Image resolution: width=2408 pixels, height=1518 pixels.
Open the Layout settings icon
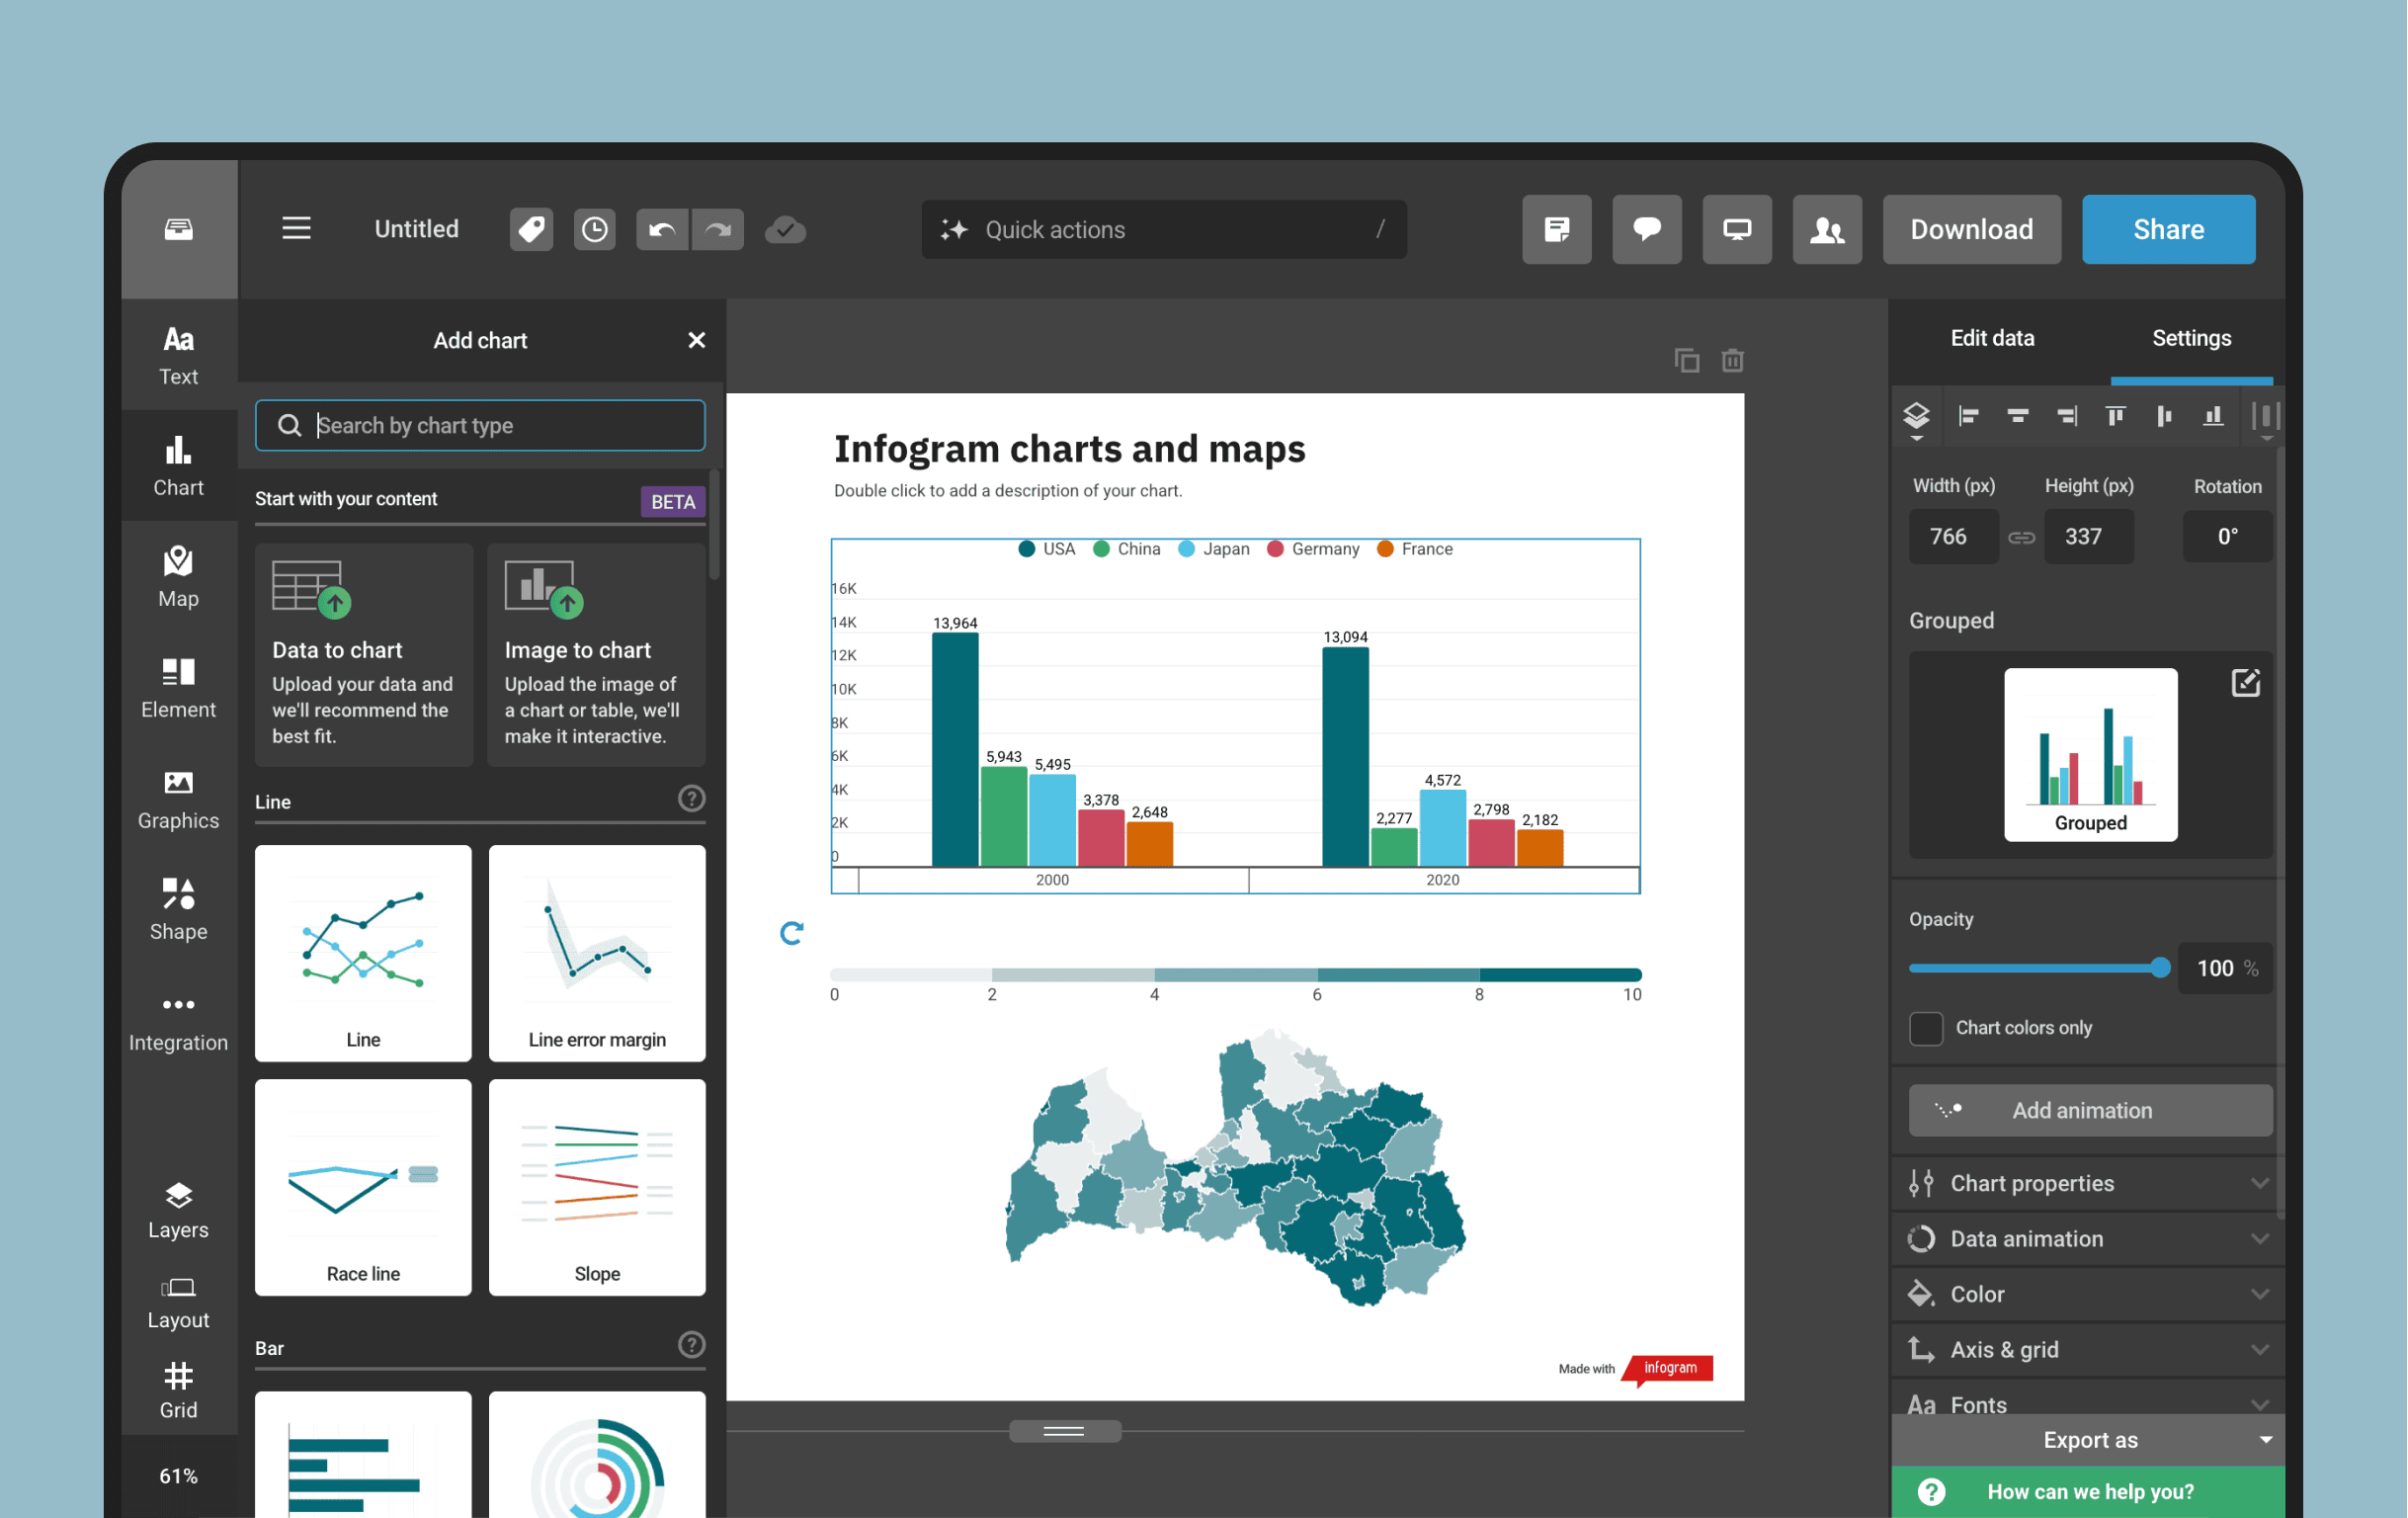tap(178, 1301)
